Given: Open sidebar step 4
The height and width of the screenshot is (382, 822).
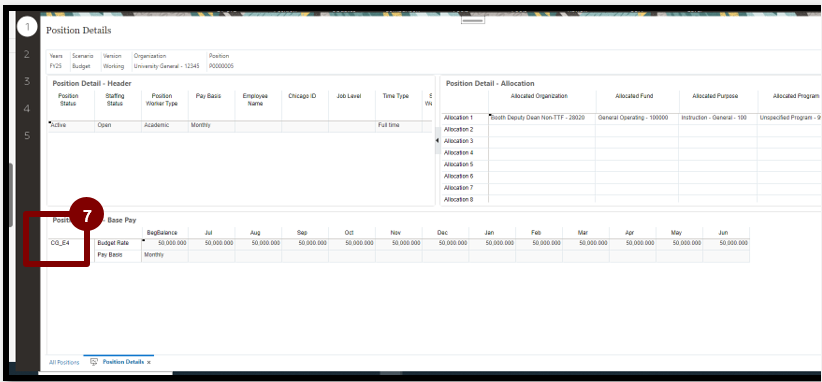Looking at the screenshot, I should pyautogui.click(x=27, y=109).
